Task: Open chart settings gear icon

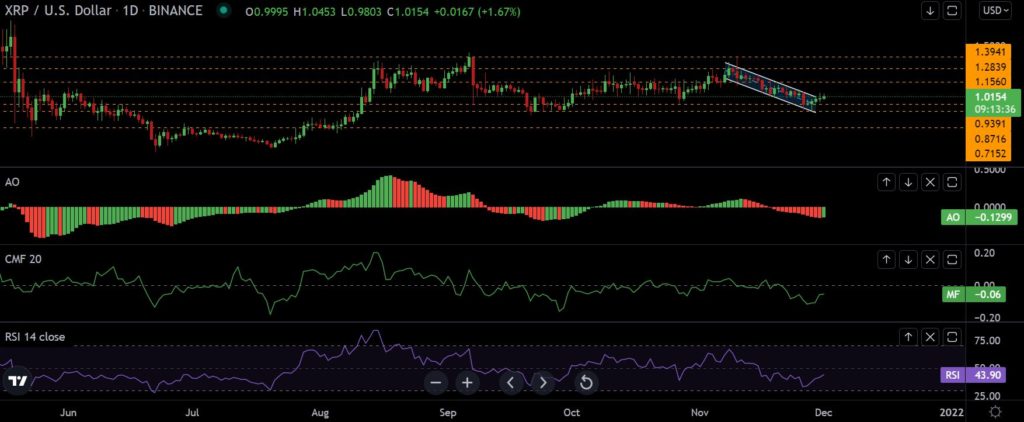Action: (995, 412)
